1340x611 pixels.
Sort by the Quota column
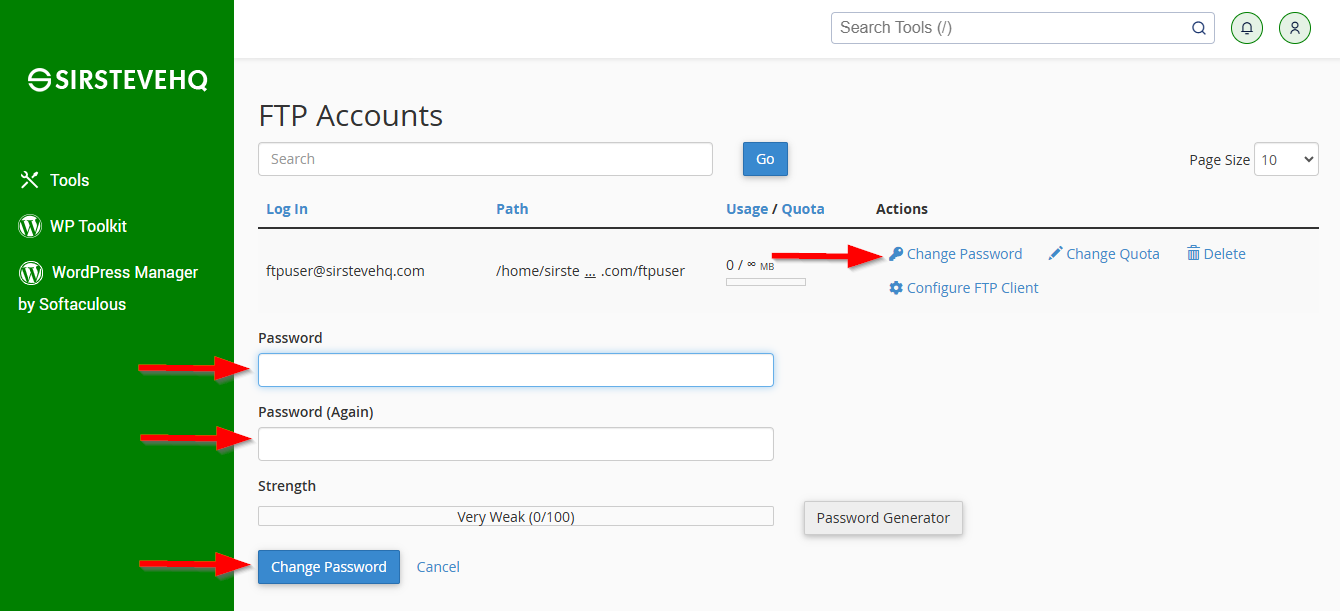[803, 209]
